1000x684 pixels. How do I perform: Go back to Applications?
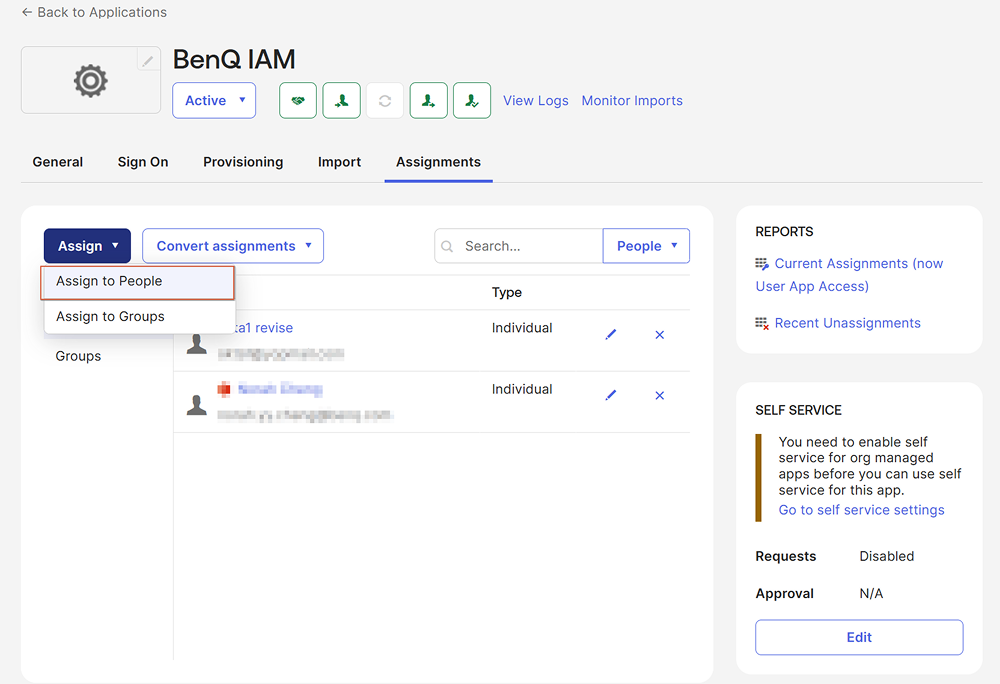pos(94,13)
